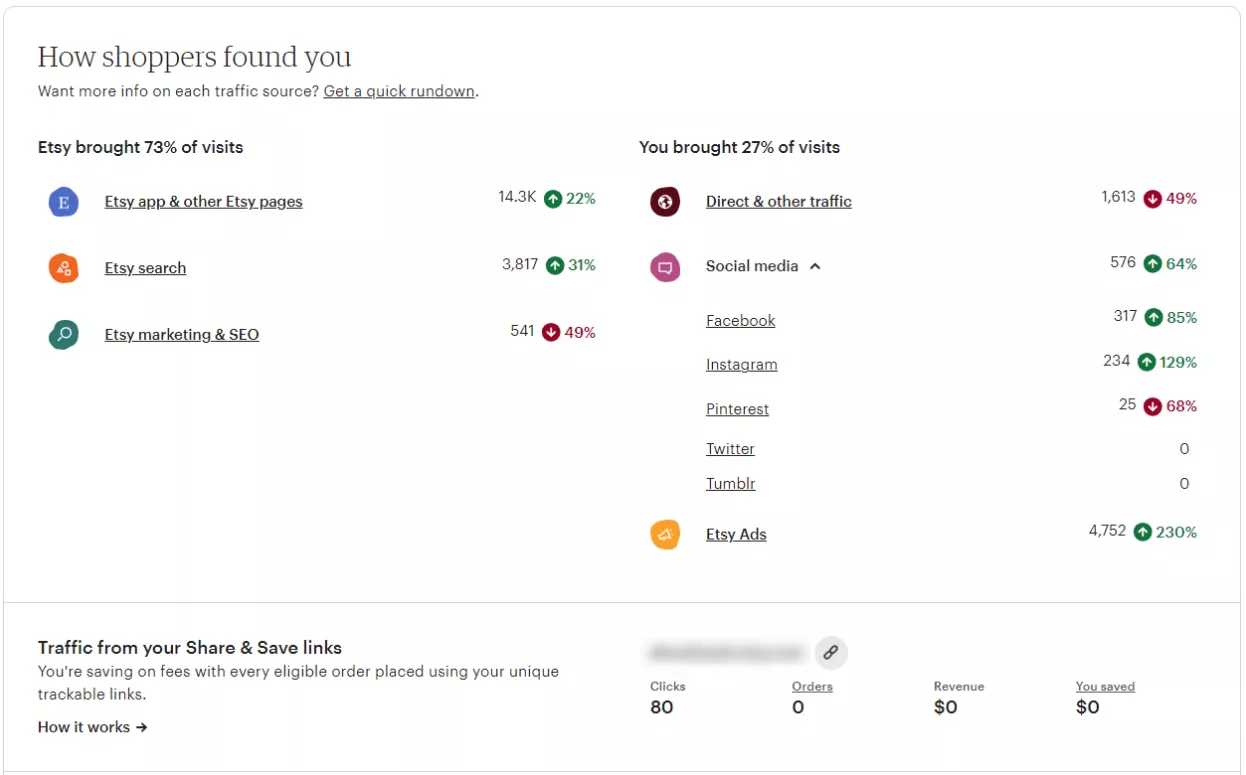Click the orange megaphone Etsy Ads icon
The height and width of the screenshot is (775, 1246).
click(665, 535)
